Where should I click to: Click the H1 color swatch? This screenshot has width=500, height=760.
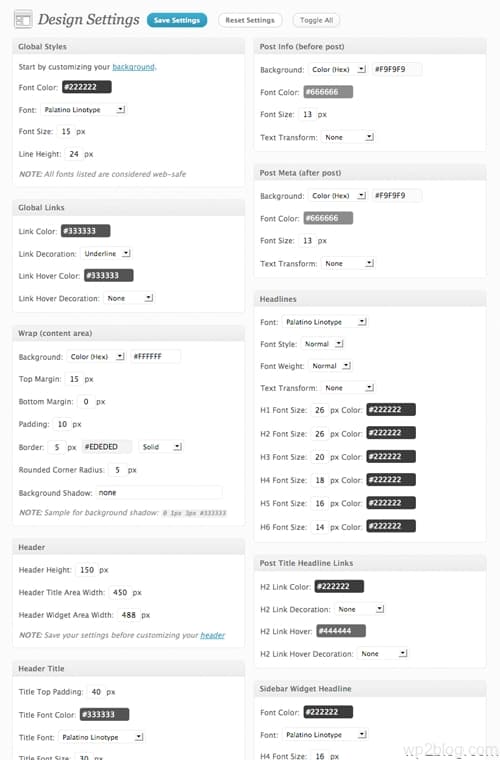(x=391, y=410)
